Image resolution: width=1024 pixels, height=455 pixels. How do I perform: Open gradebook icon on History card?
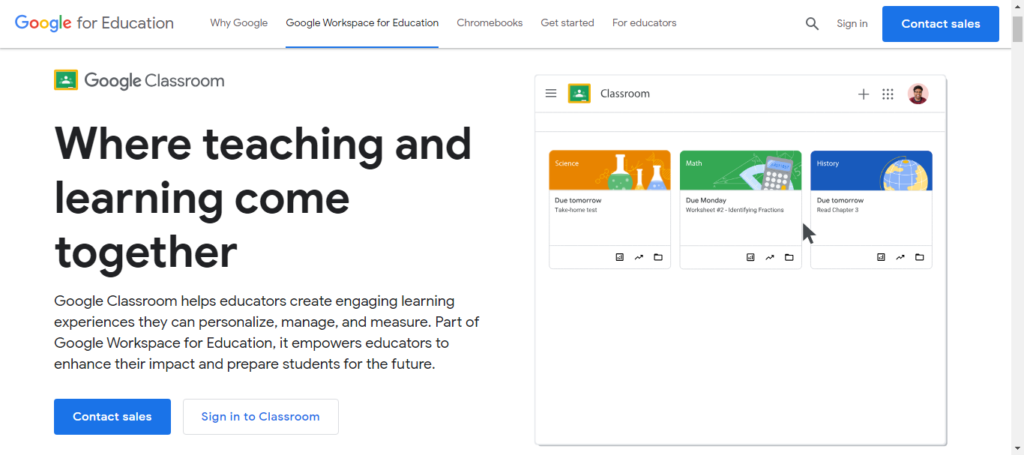pos(881,257)
